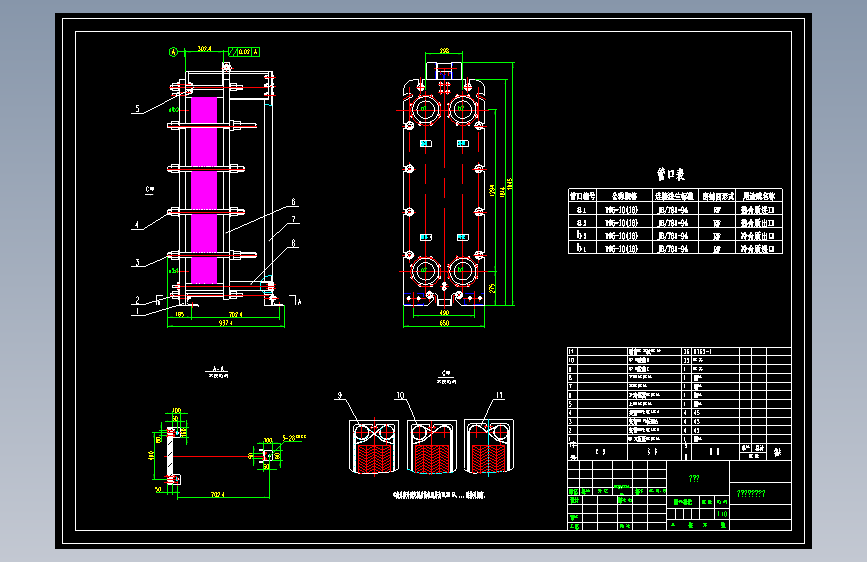The height and width of the screenshot is (562, 867).
Task: Select the 702.4 dimension in A-A section
Action: point(218,495)
